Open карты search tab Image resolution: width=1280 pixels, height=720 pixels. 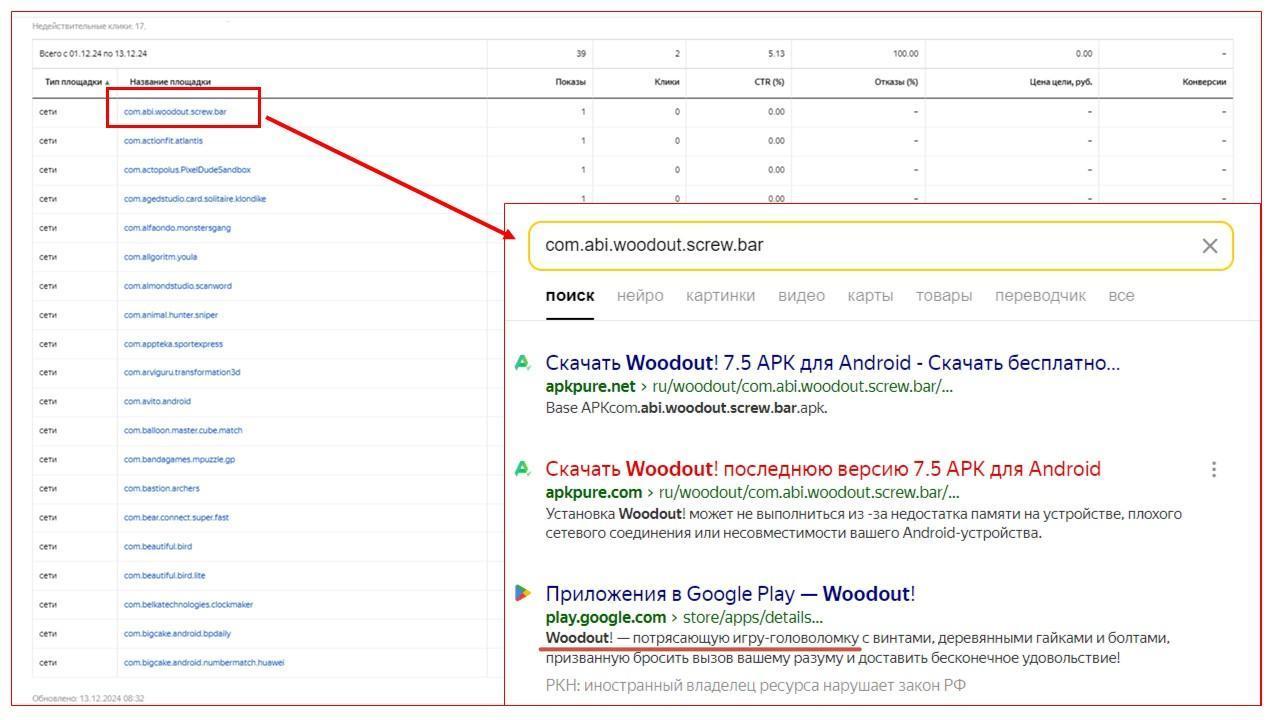tap(869, 296)
